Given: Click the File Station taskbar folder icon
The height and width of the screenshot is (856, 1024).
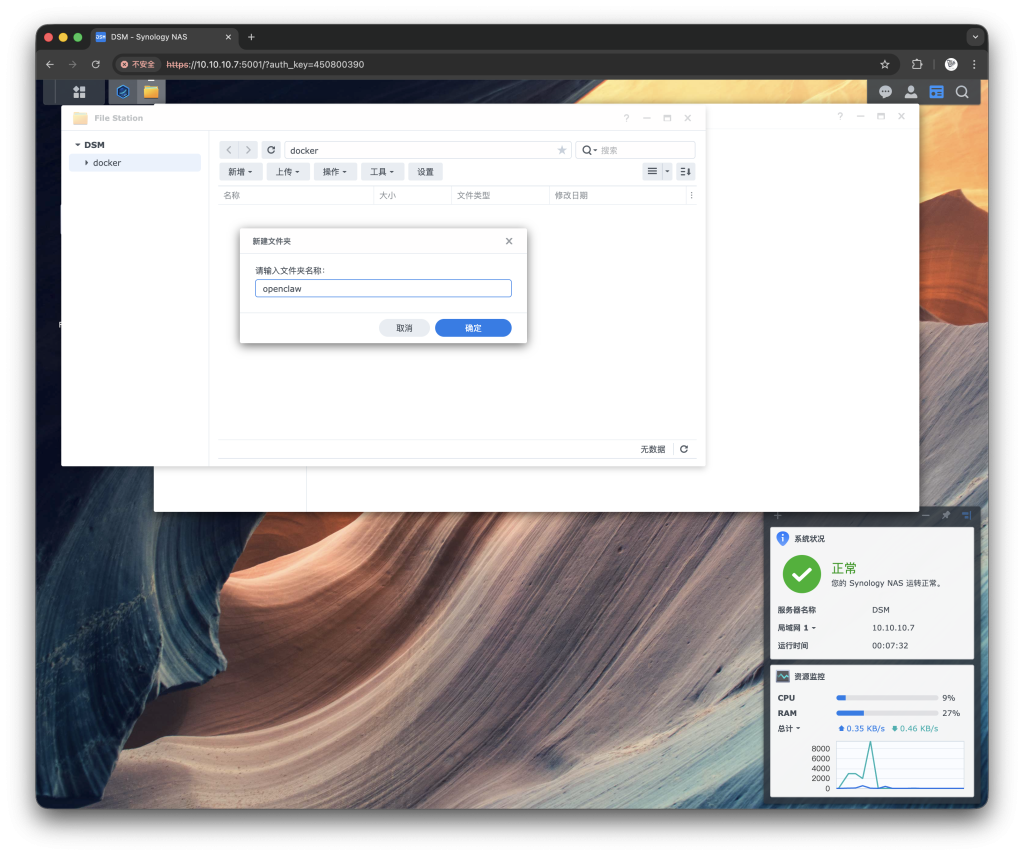Looking at the screenshot, I should pos(151,92).
